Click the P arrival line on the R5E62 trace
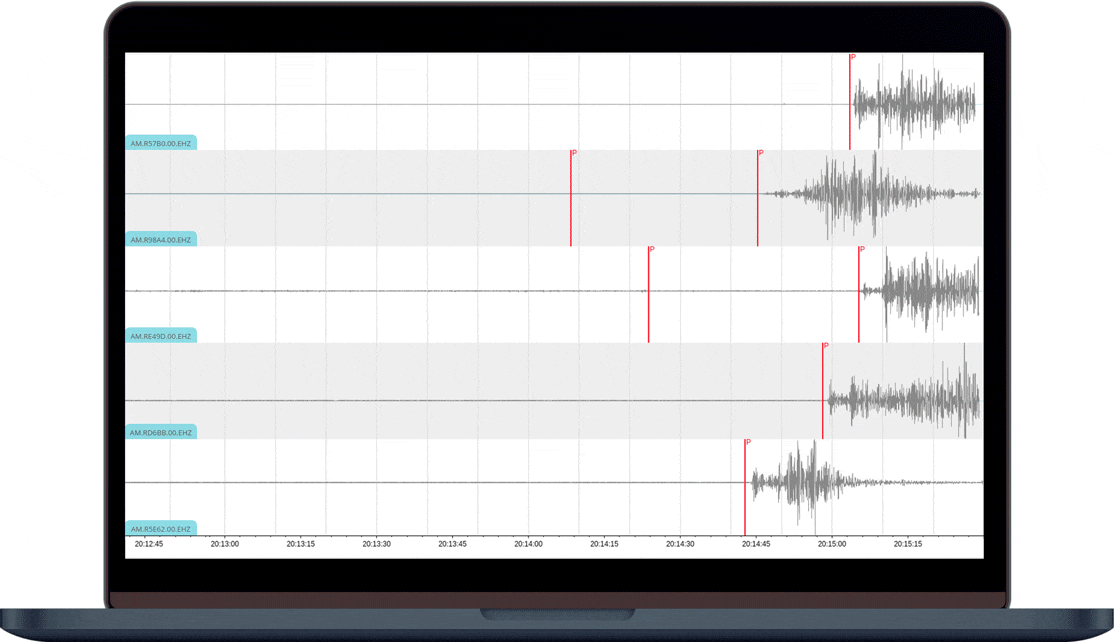 click(x=745, y=487)
